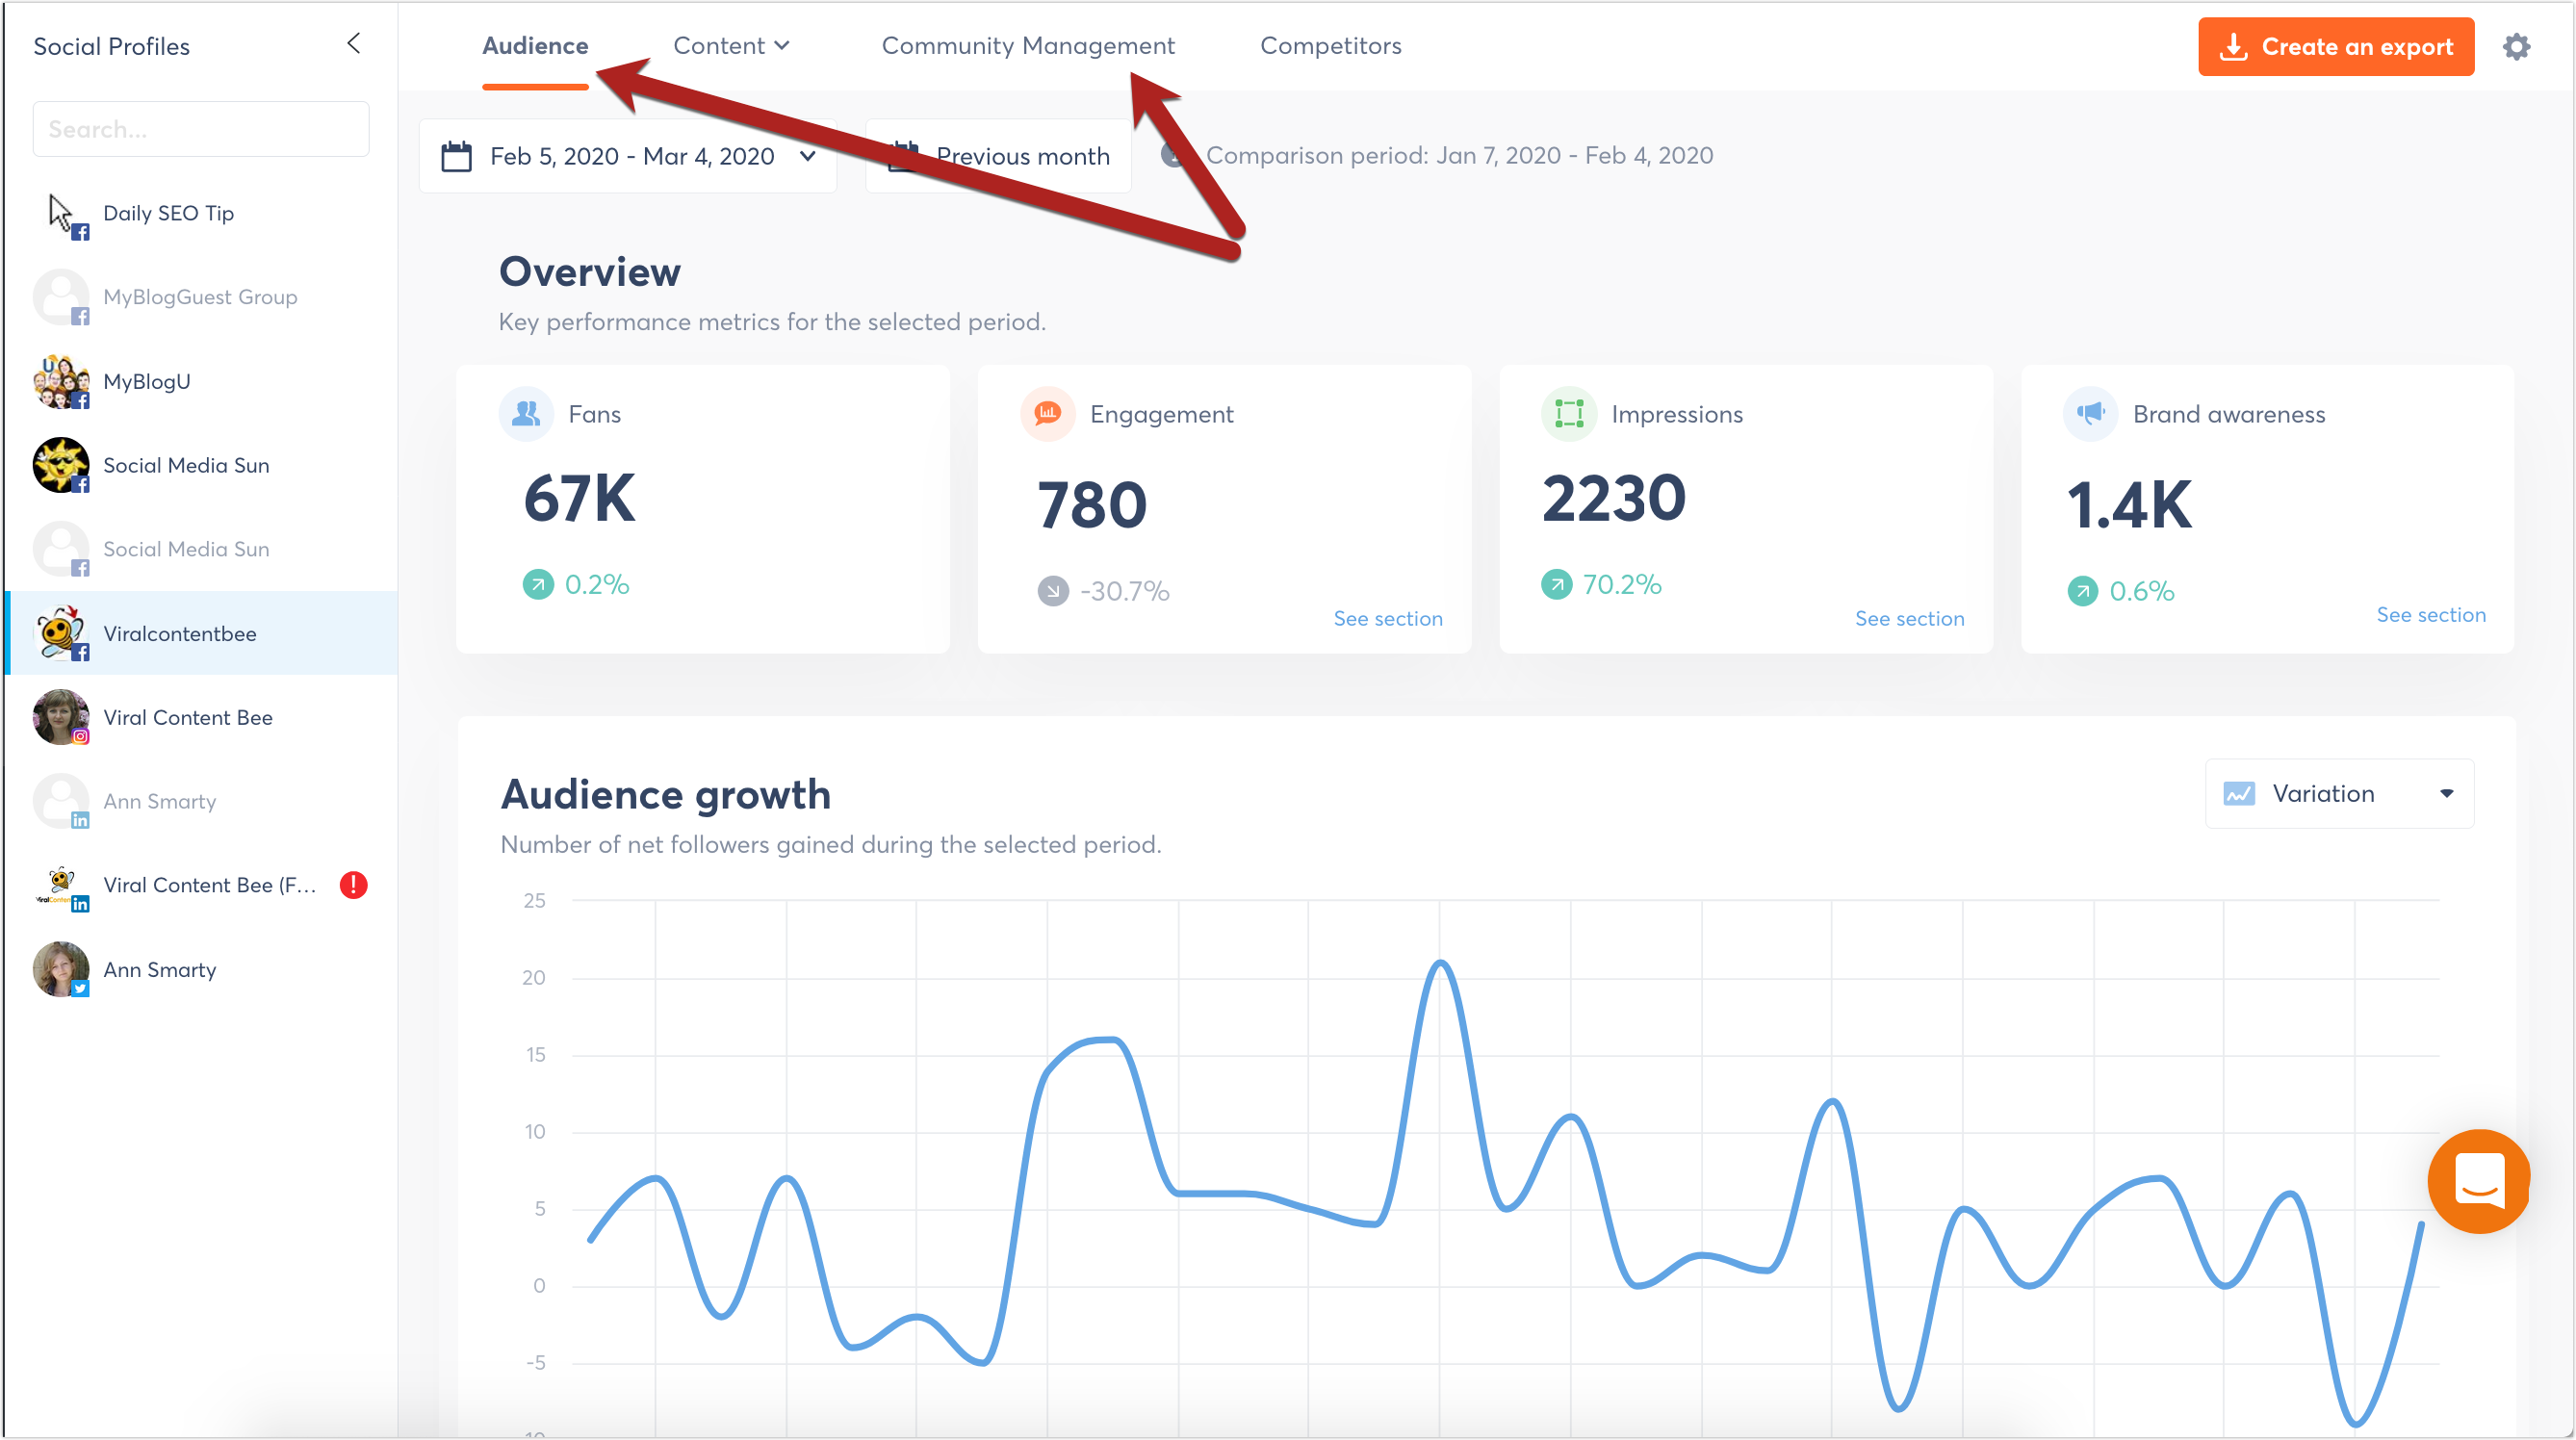Open the Competitors tab
2576x1440 pixels.
pos(1330,46)
